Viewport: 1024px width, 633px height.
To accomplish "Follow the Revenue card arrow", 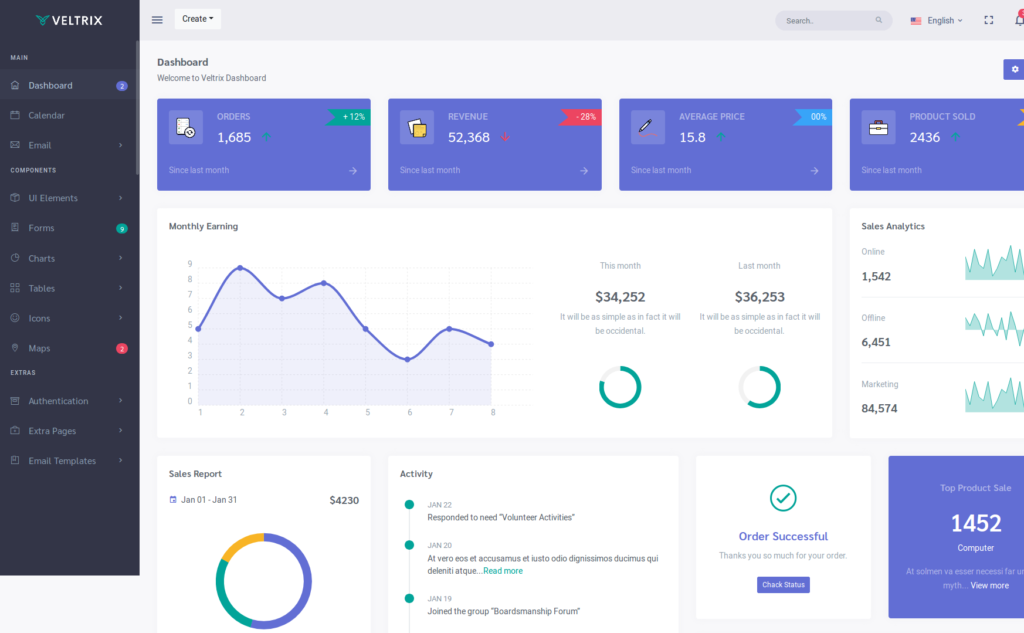I will [584, 170].
